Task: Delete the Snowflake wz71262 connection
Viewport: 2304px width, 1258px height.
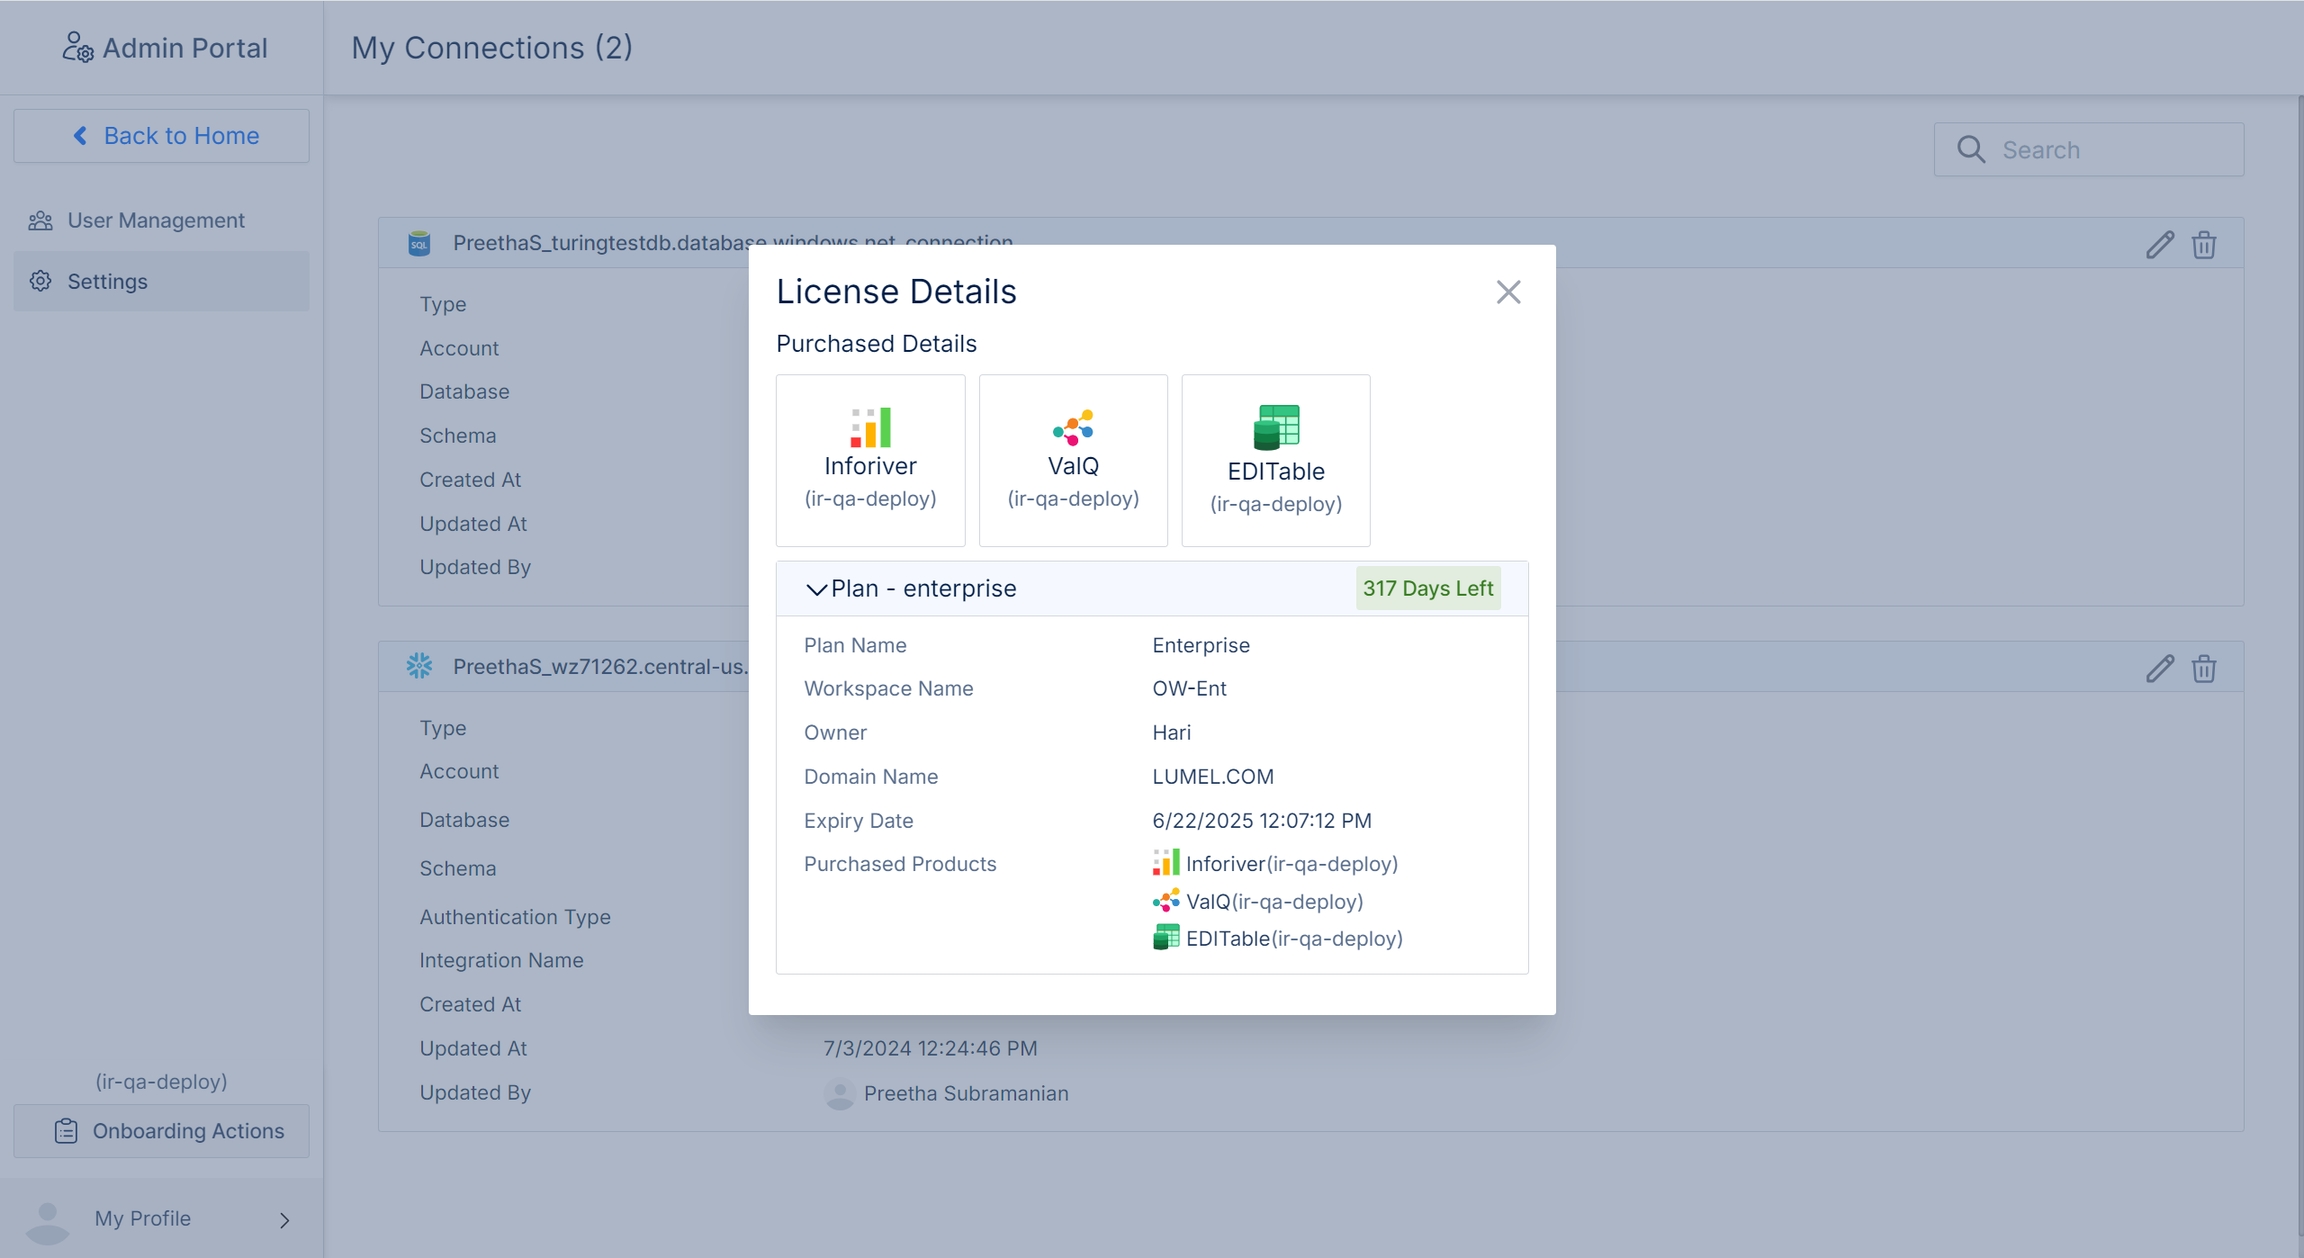Action: click(2204, 668)
